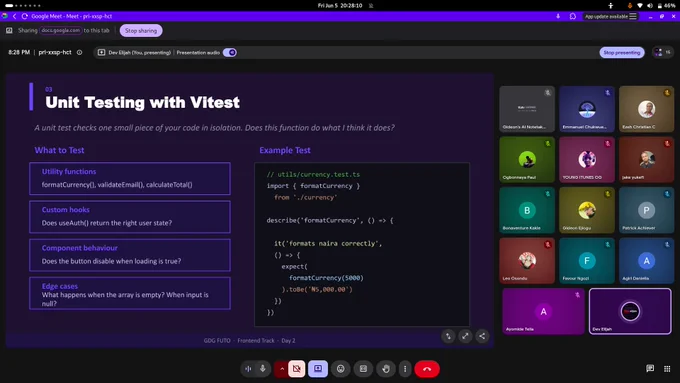
Task: Open the audio settings waveform icon
Action: (x=248, y=369)
